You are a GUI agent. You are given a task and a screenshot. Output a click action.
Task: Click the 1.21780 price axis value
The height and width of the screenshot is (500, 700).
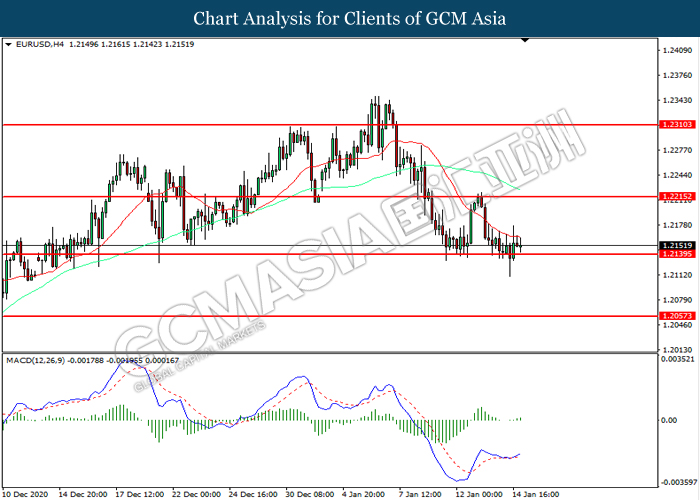[677, 225]
